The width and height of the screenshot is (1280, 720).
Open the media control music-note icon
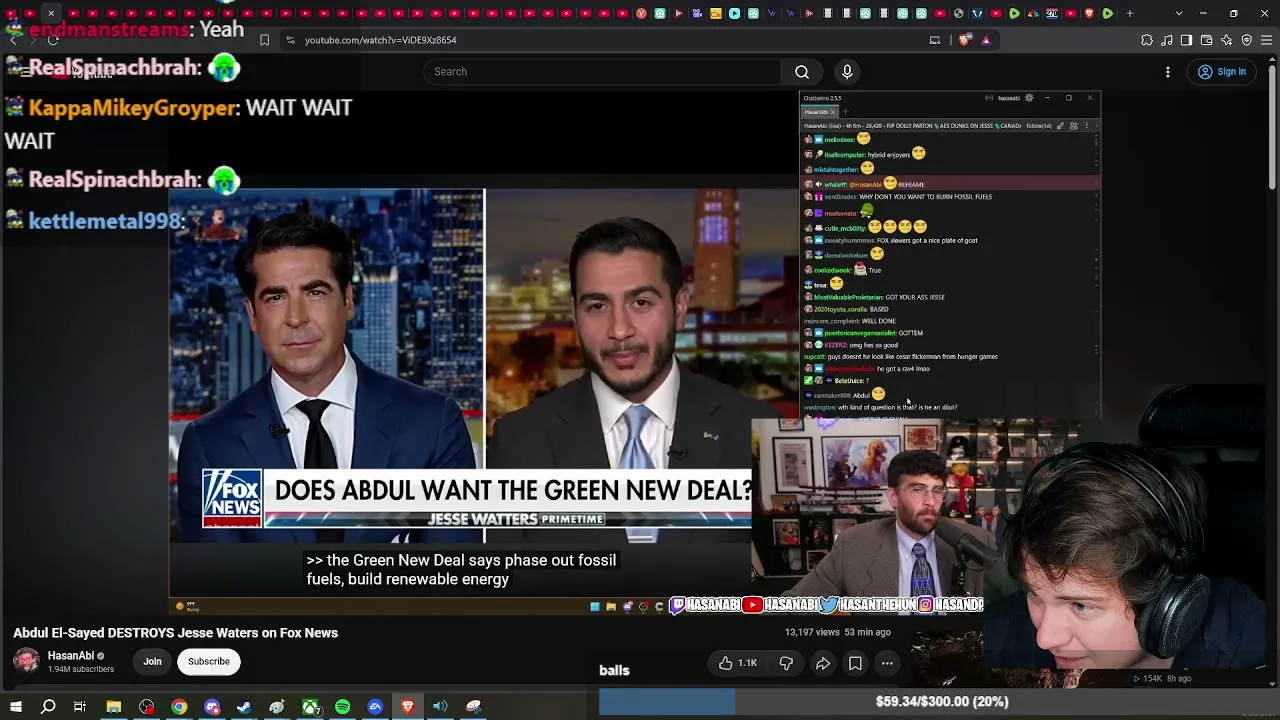[1167, 40]
